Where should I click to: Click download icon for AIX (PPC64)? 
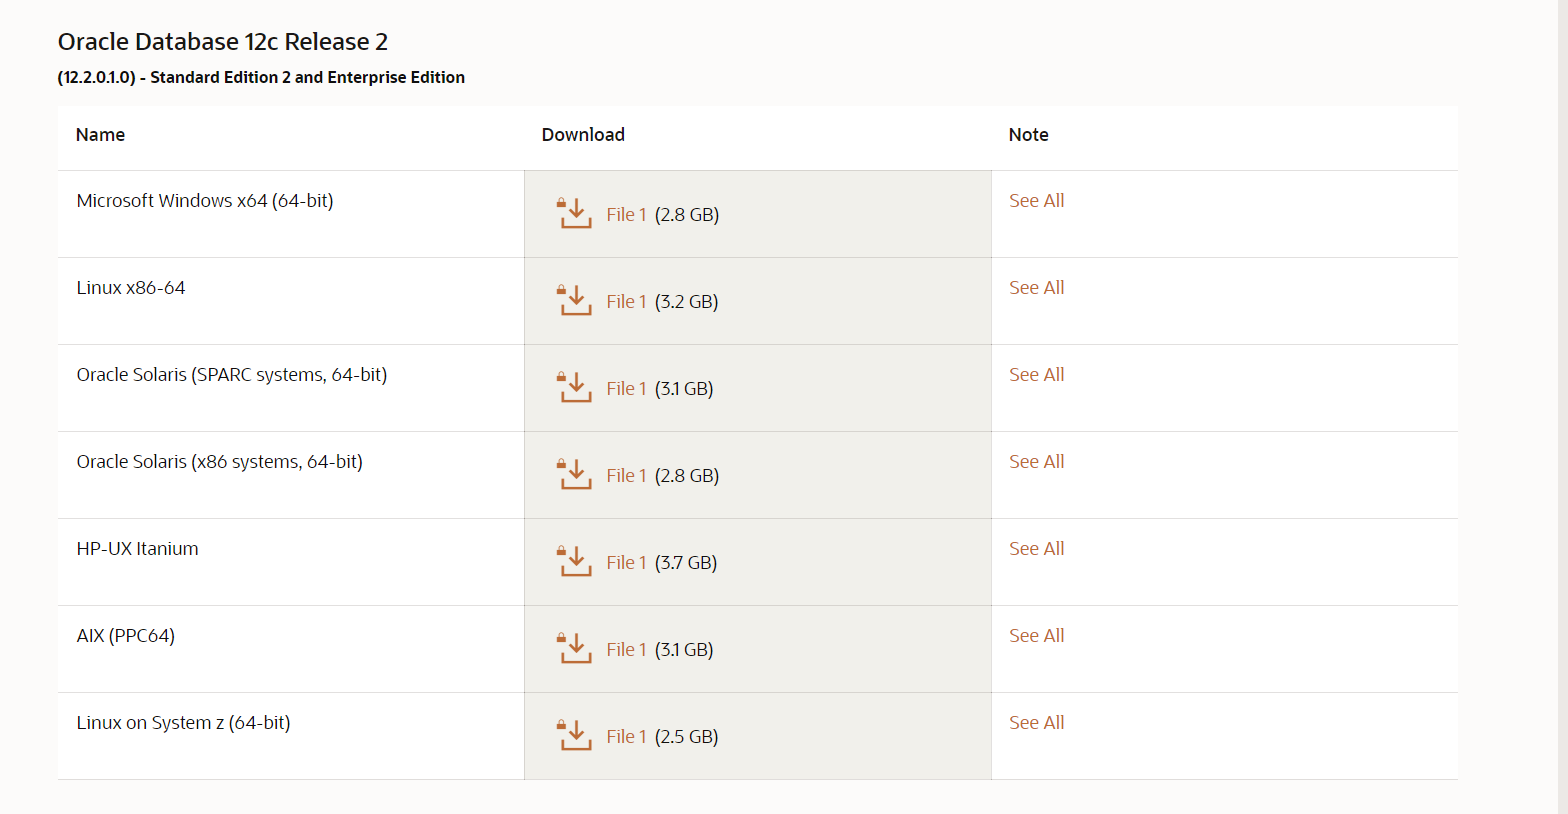[x=575, y=648]
